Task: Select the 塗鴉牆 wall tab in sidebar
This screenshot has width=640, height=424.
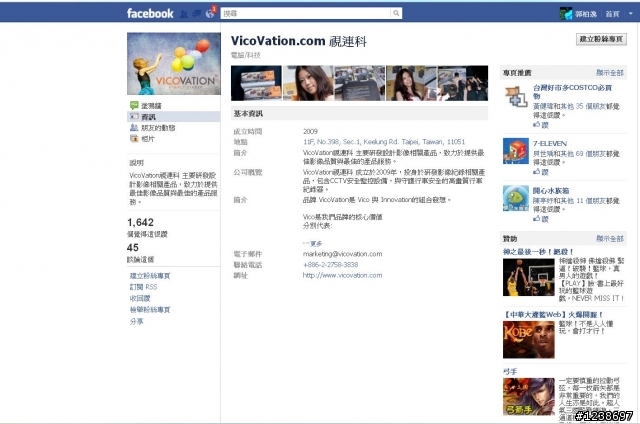Action: (151, 106)
